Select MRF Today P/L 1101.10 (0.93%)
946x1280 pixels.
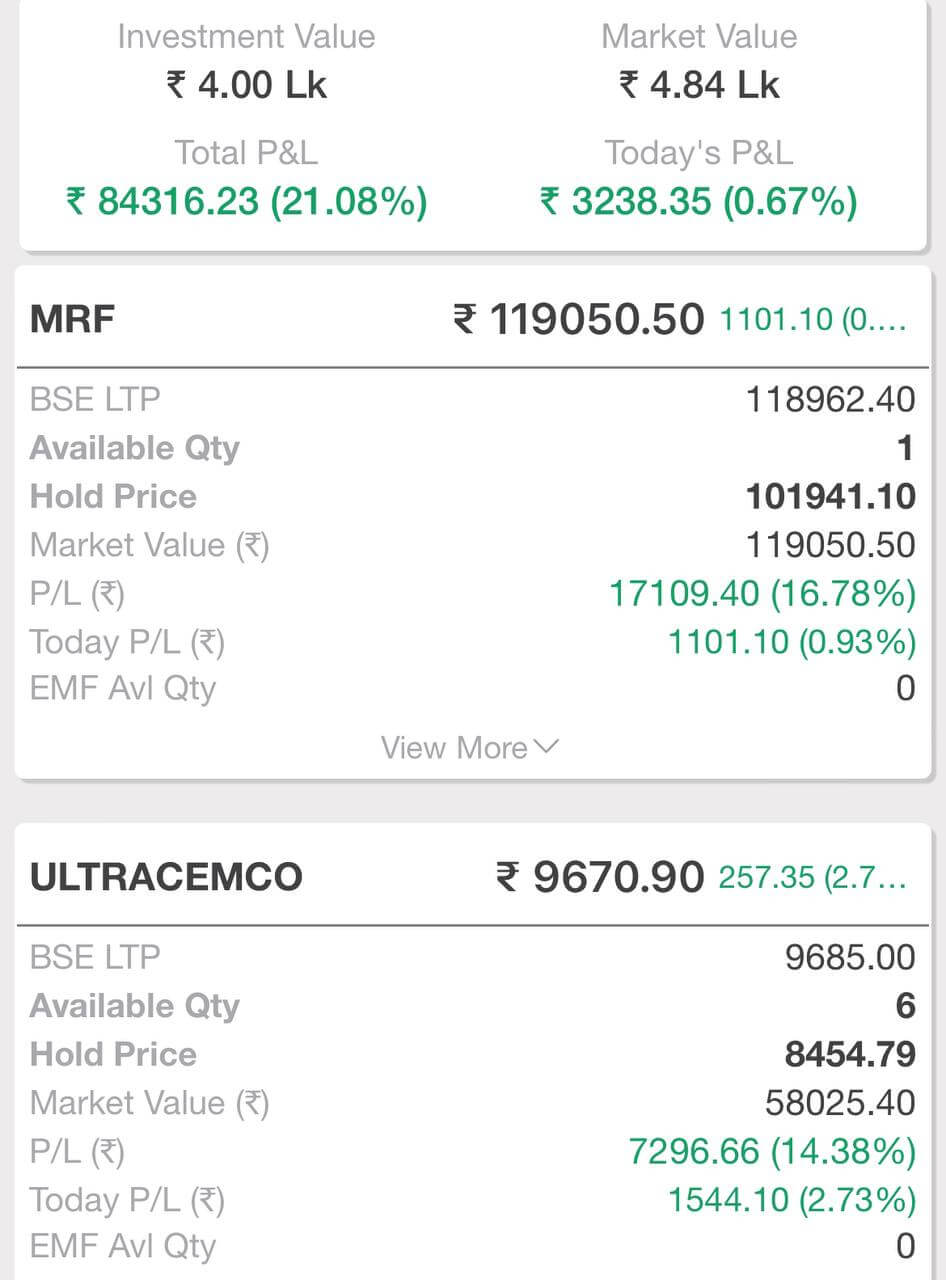pos(792,641)
